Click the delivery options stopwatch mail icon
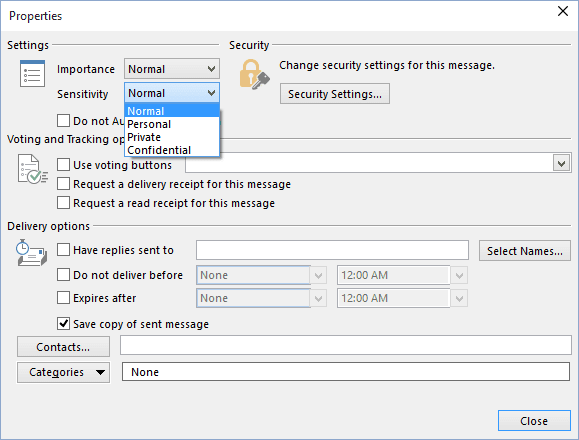 coord(31,252)
